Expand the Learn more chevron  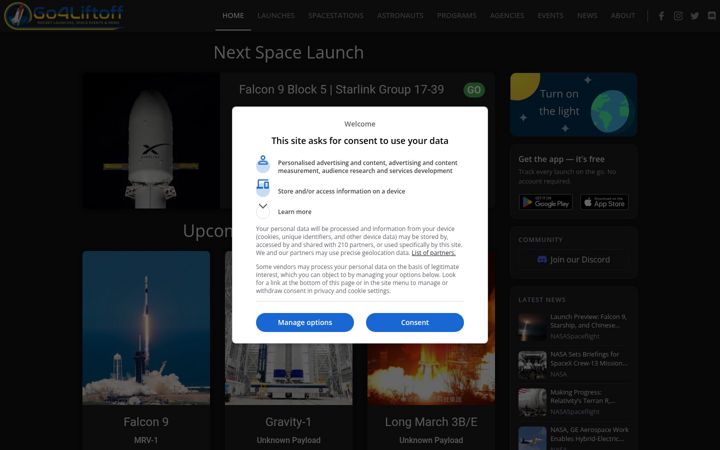click(x=263, y=210)
